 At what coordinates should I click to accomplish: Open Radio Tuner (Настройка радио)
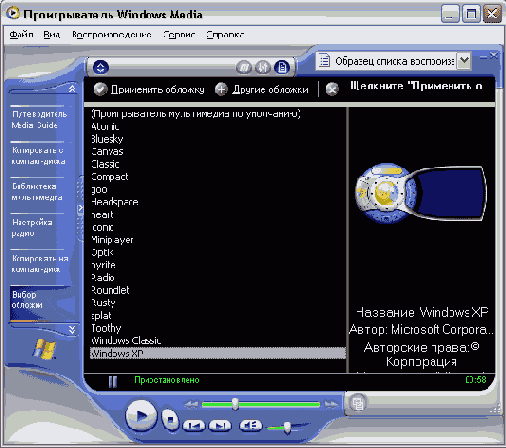32,228
